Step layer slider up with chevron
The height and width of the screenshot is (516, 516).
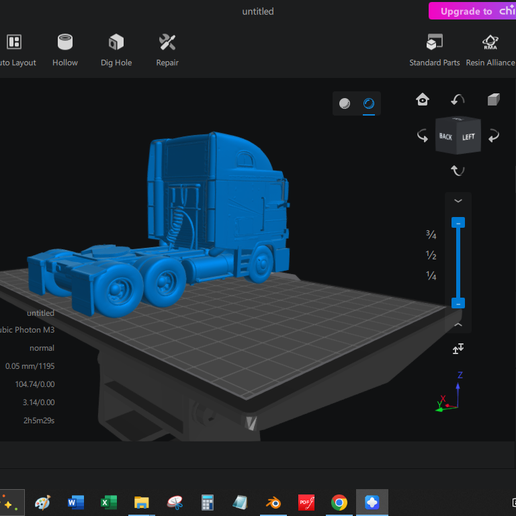tap(458, 325)
